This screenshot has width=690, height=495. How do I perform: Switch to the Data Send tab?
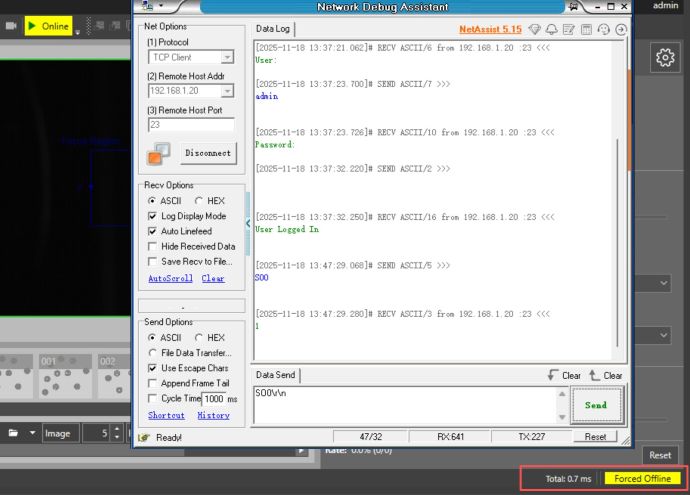point(275,375)
